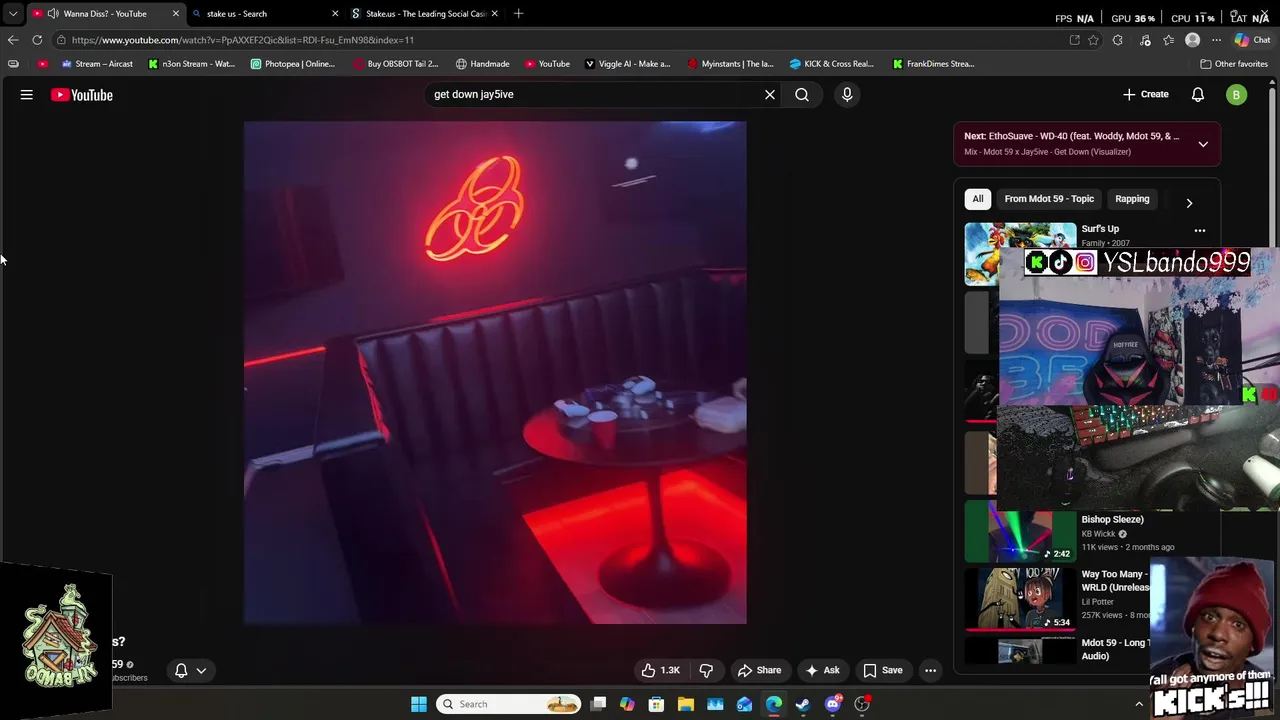Open the Edge Copilot Chat button
The width and height of the screenshot is (1280, 720).
coord(1253,40)
